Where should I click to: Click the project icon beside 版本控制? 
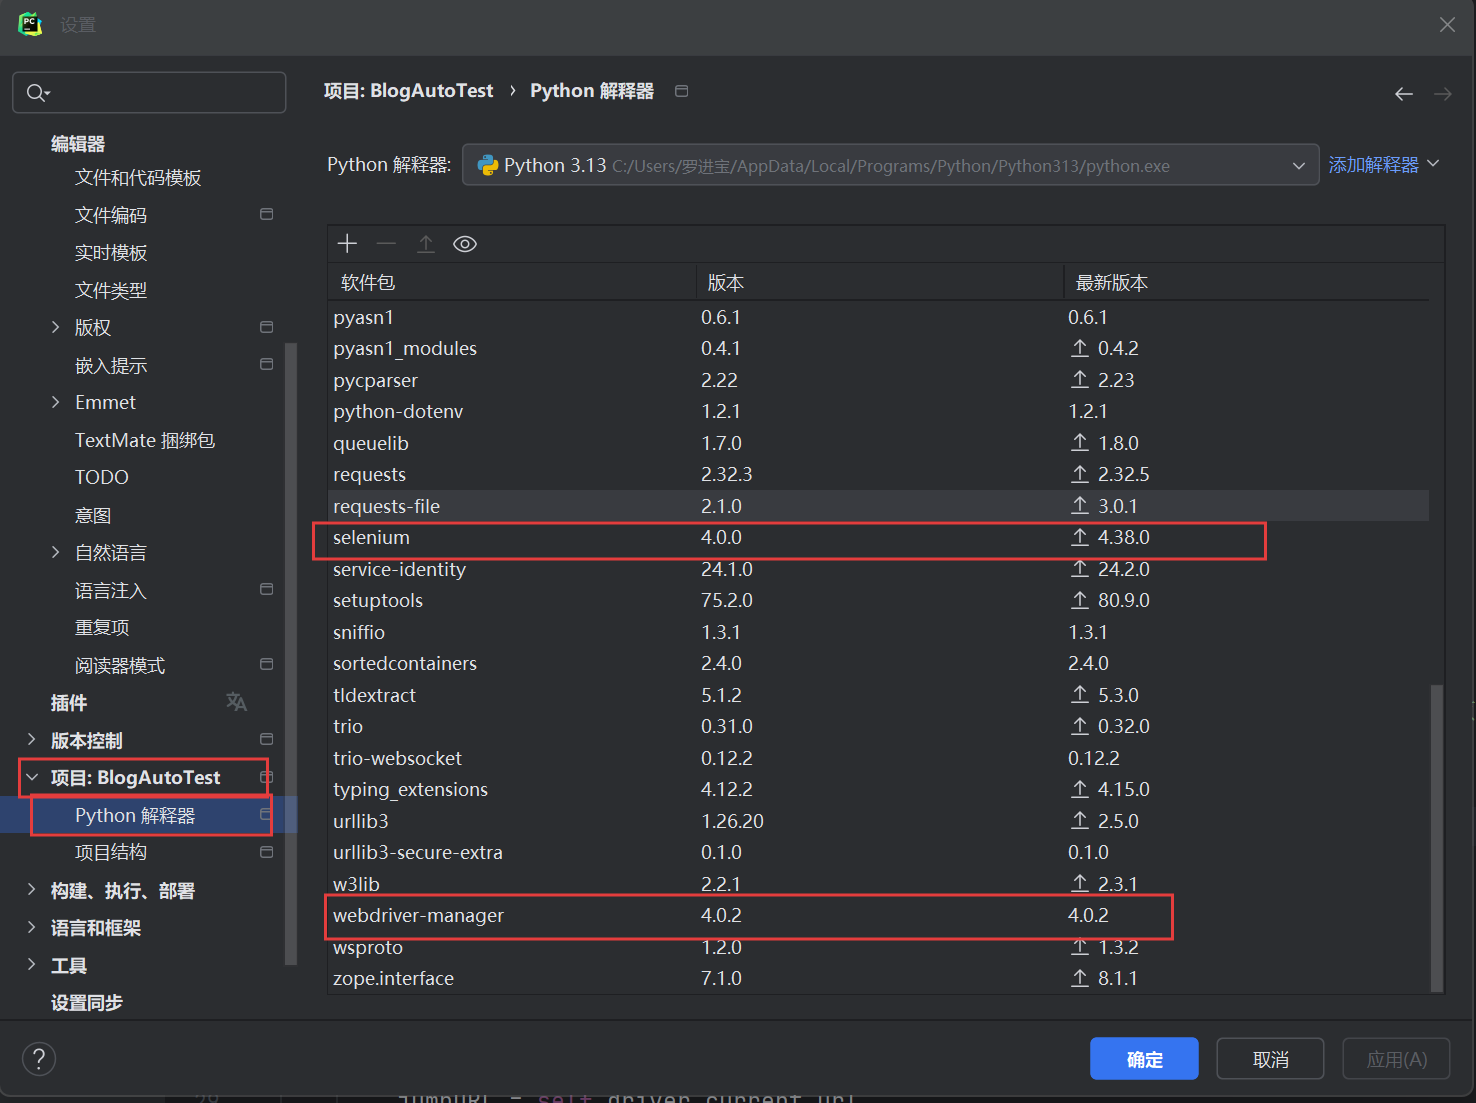click(x=266, y=739)
